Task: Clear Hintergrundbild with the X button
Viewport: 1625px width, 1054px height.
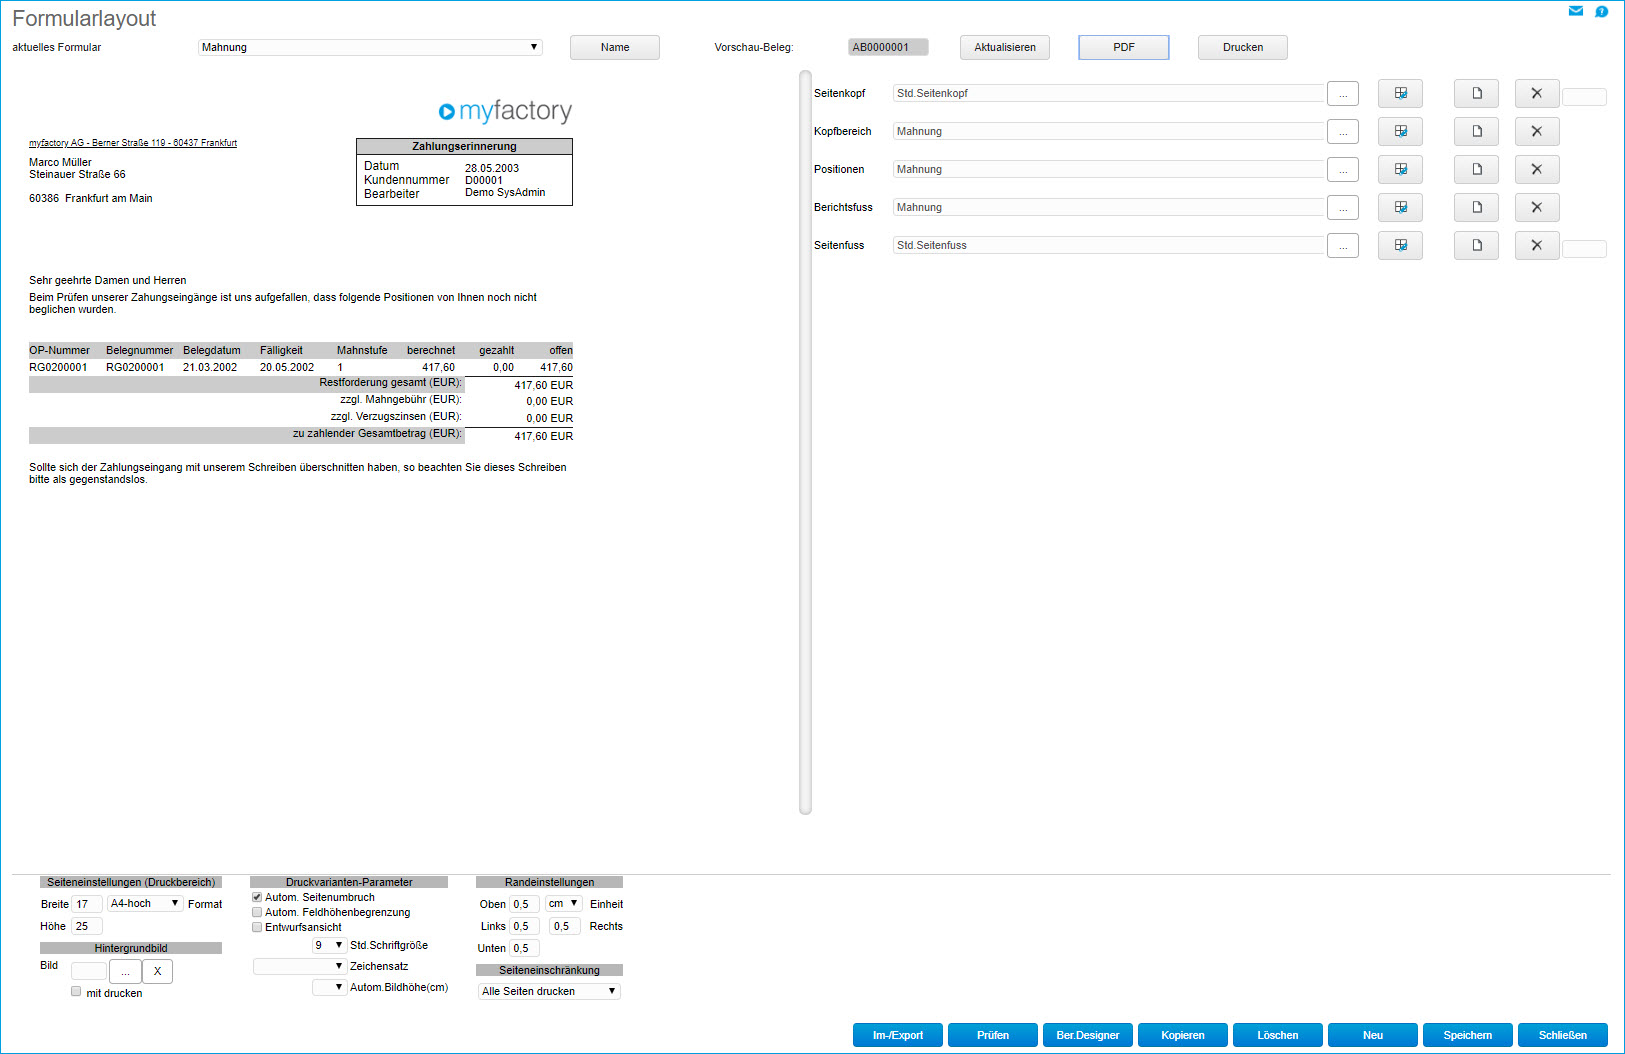Action: (157, 972)
